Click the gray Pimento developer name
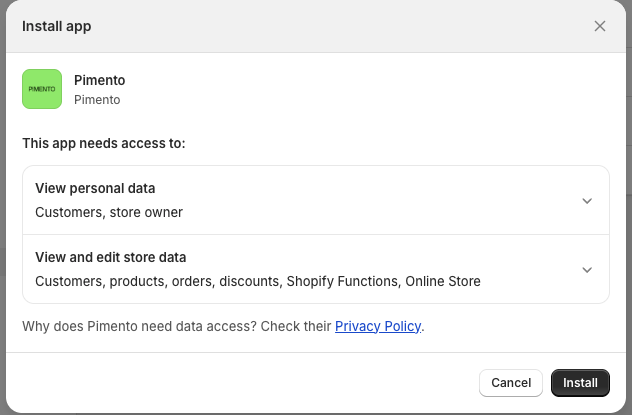Image resolution: width=632 pixels, height=415 pixels. (x=97, y=100)
